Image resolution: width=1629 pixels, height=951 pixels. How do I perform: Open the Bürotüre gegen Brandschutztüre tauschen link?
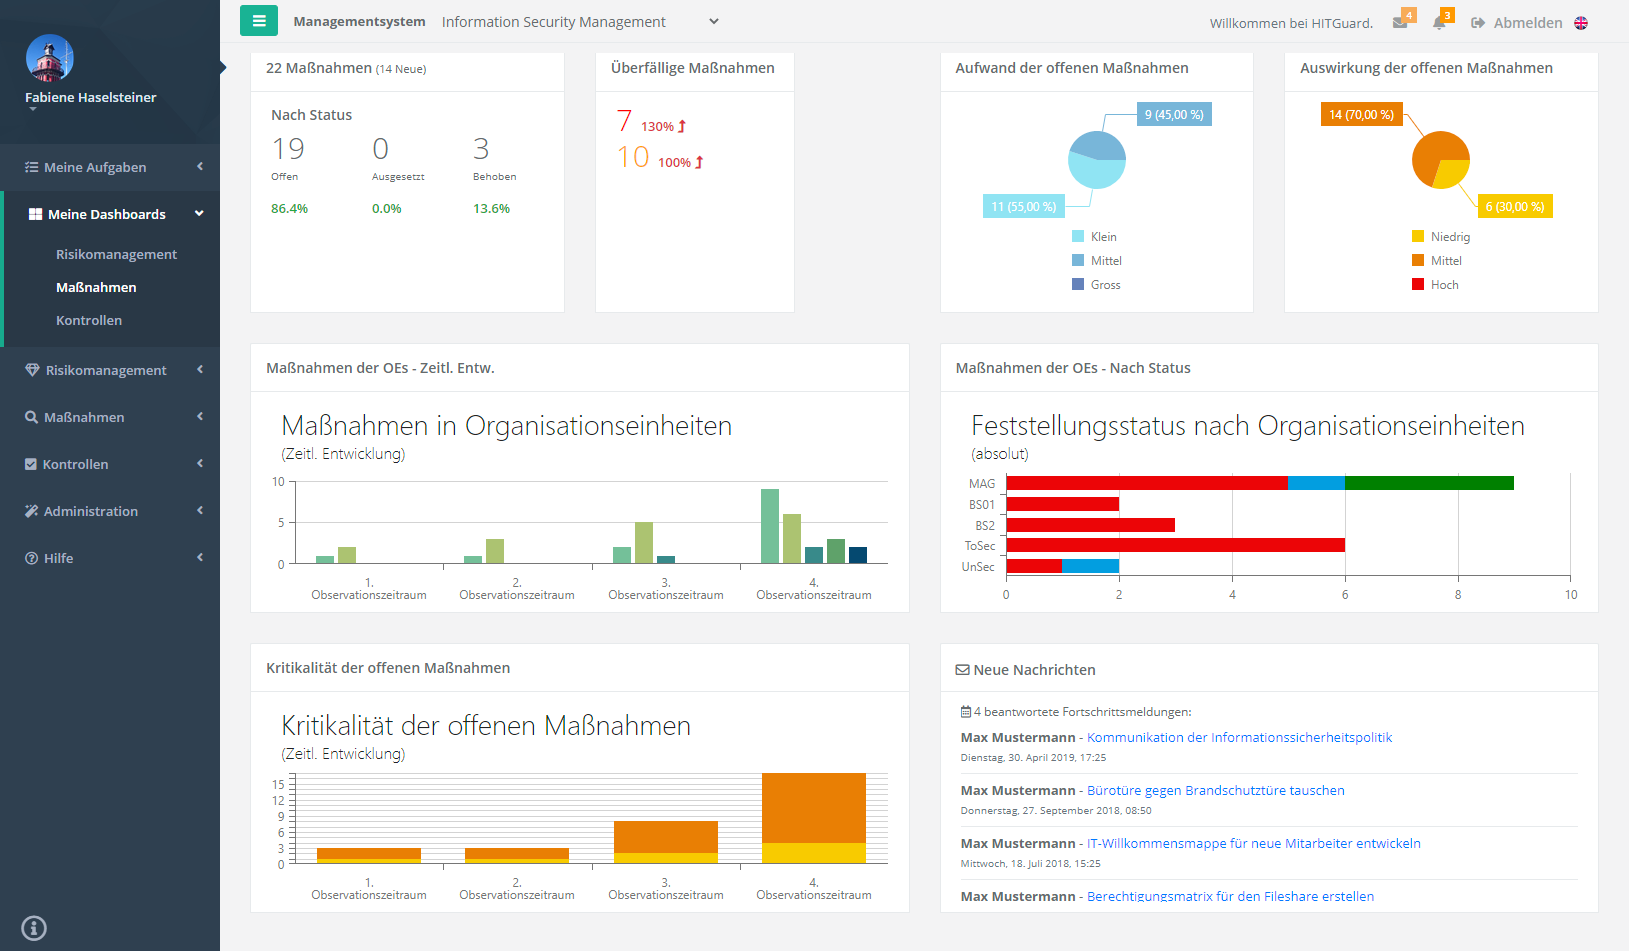coord(1215,790)
